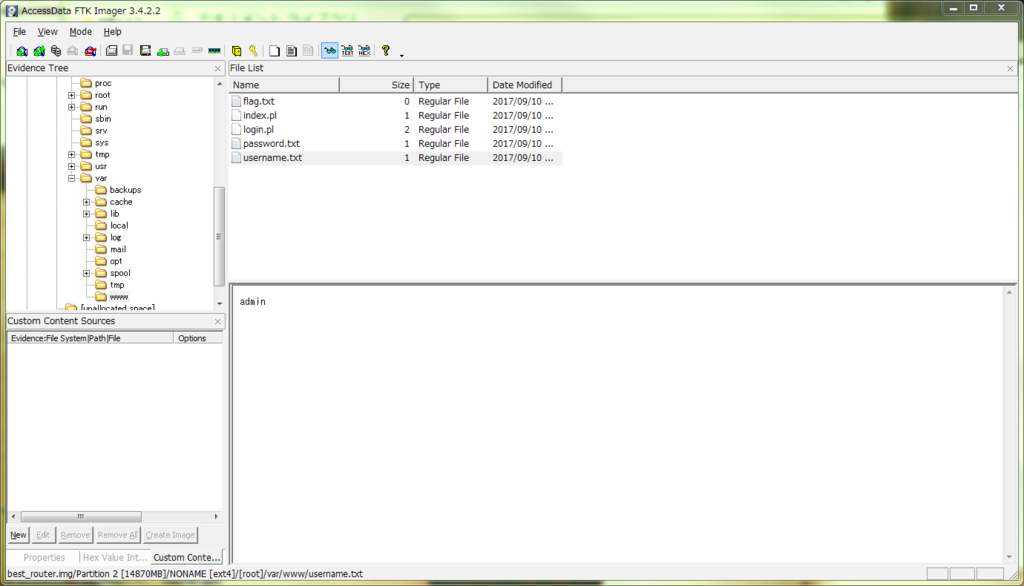Click Export File Hash List icon
The height and width of the screenshot is (586, 1024).
pyautogui.click(x=291, y=50)
